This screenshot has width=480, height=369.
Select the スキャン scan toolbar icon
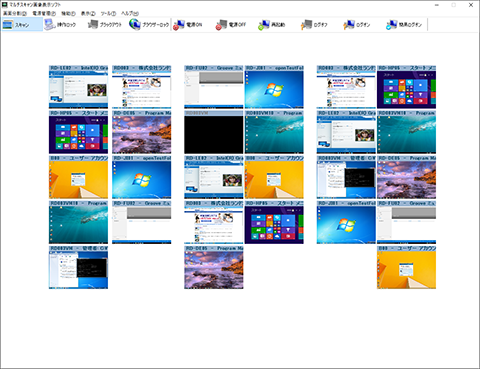click(x=22, y=25)
